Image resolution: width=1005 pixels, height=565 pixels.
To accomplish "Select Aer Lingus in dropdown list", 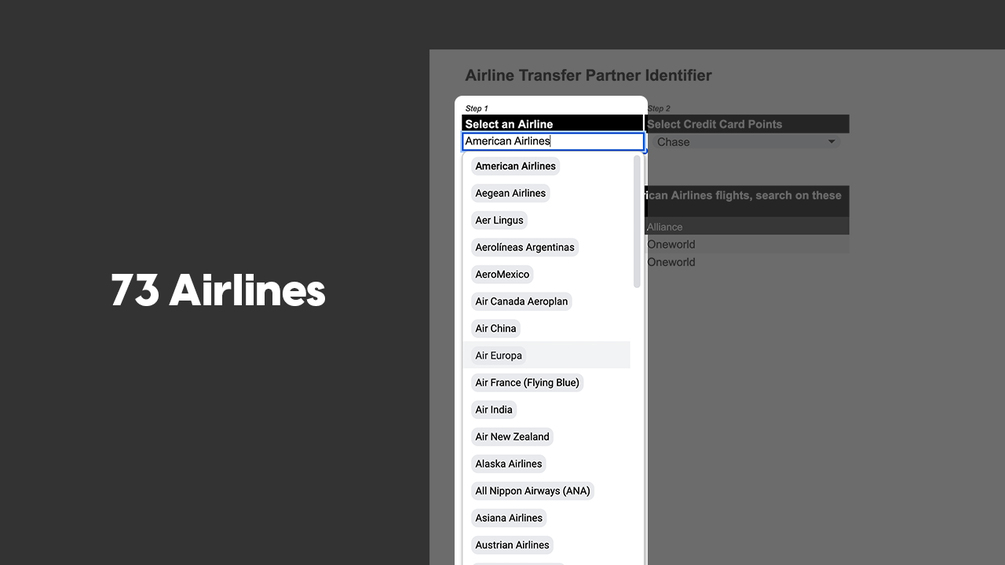I will click(499, 220).
